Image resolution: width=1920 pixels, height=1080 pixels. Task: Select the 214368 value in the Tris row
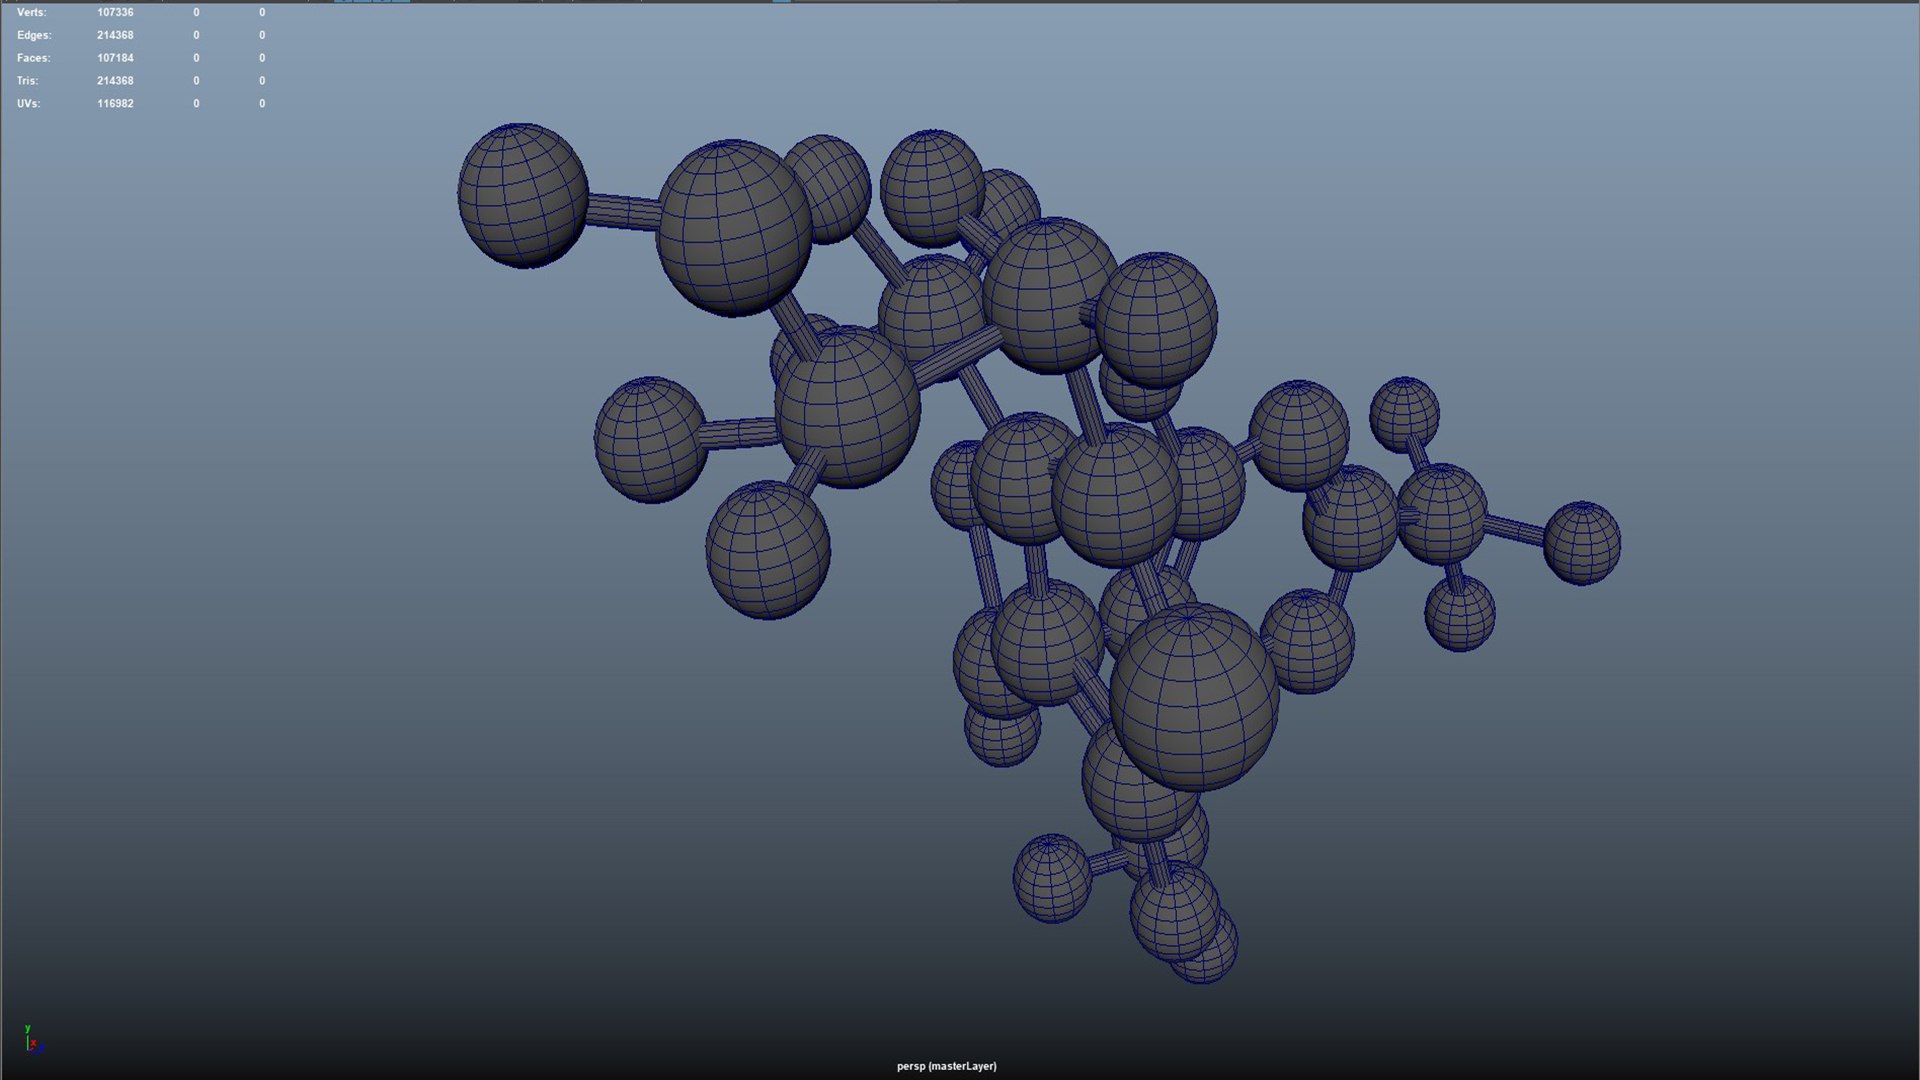(x=115, y=81)
